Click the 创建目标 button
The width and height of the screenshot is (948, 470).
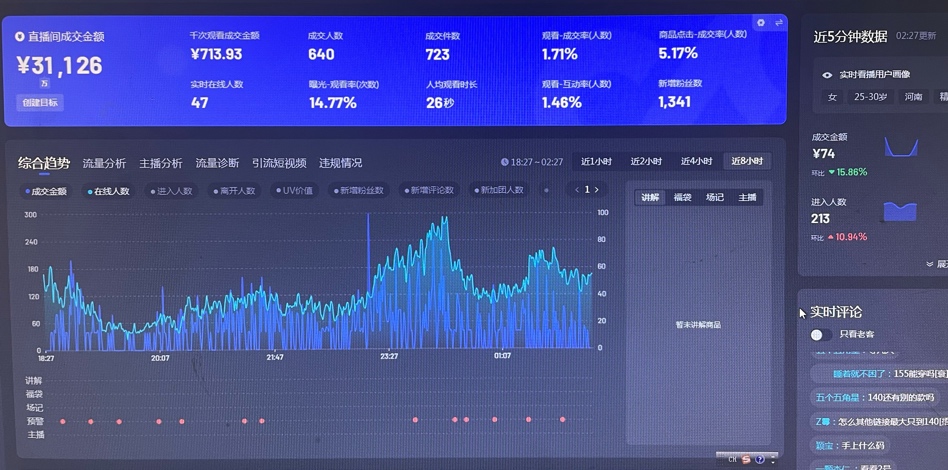pos(40,102)
